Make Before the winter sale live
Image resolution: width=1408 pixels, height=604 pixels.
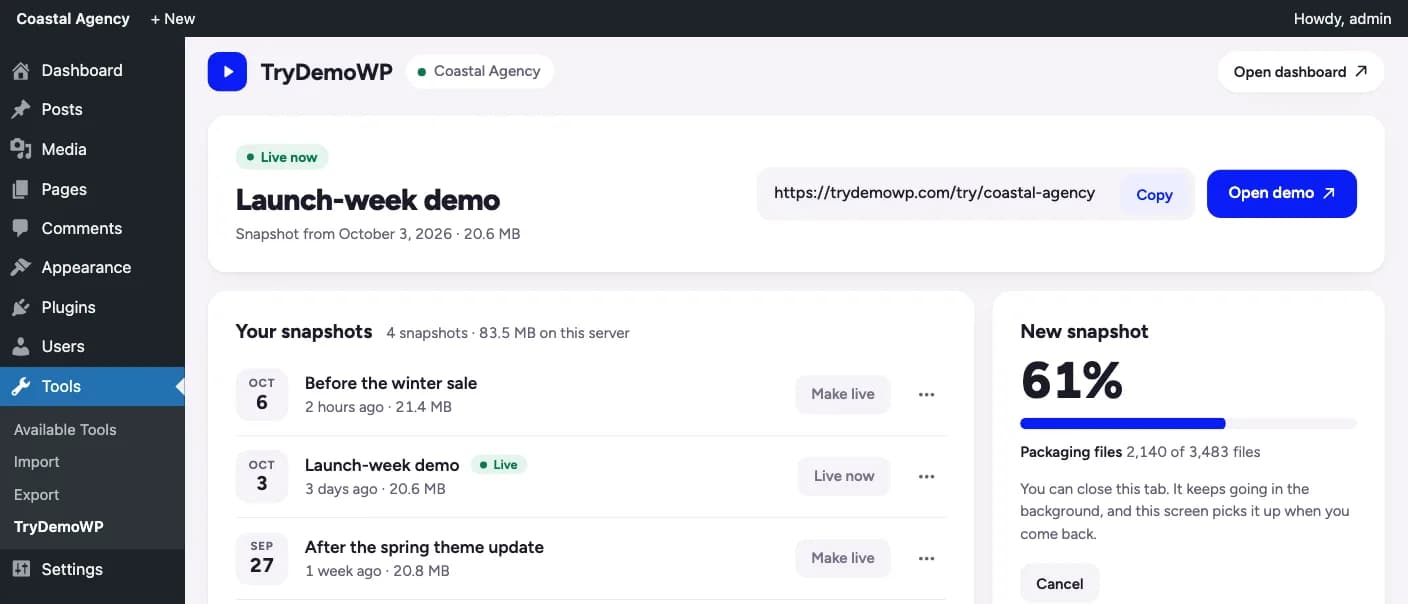pos(843,394)
